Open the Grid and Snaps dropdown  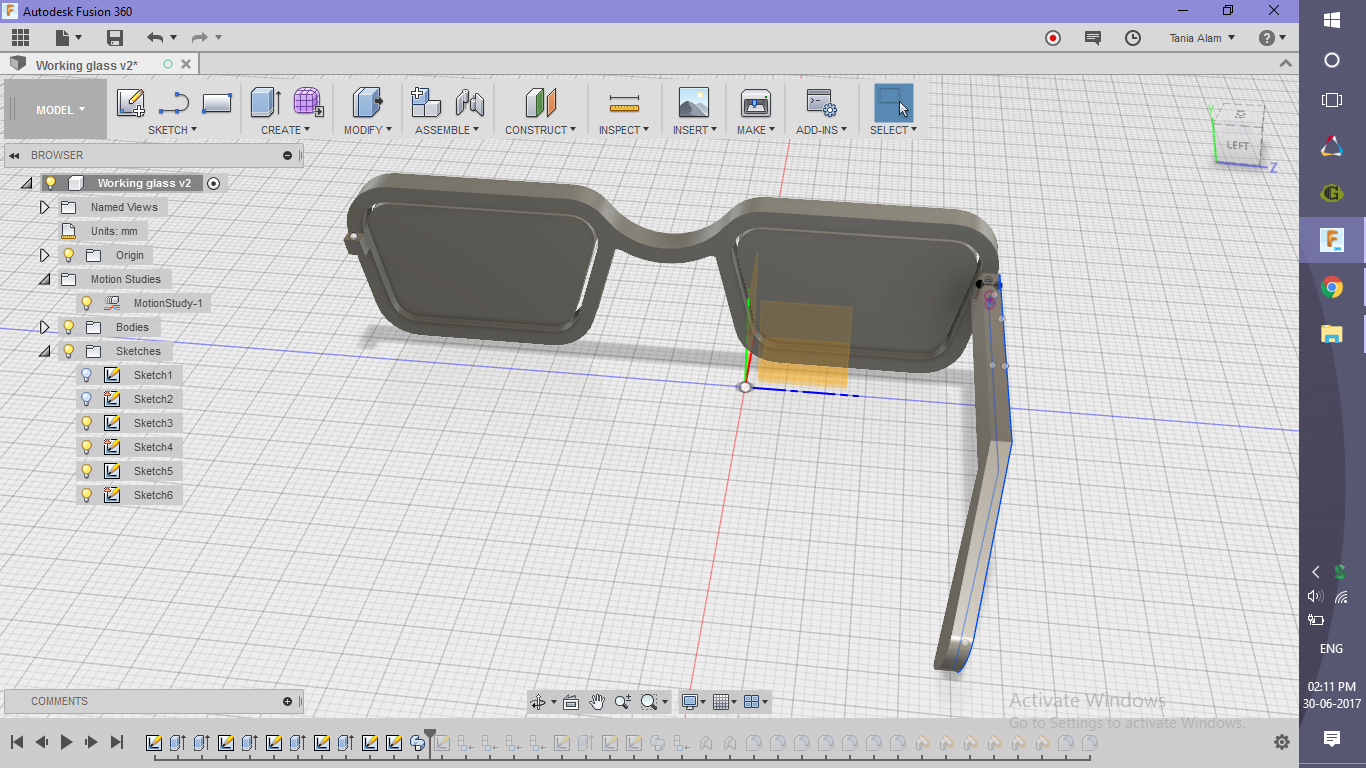(x=725, y=702)
